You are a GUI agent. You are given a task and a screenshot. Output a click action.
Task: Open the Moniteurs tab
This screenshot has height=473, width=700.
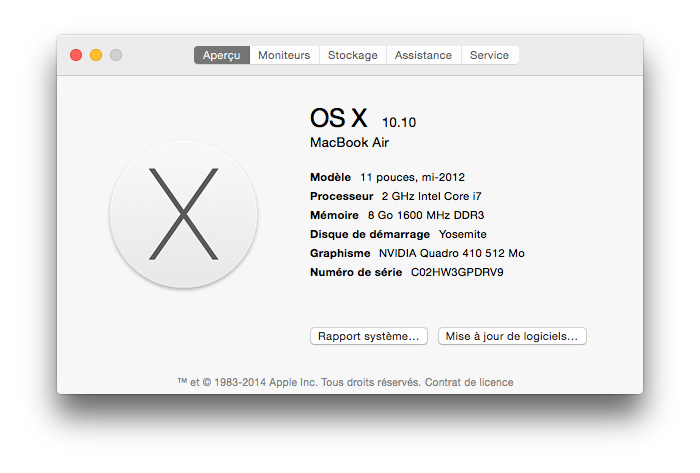(x=284, y=55)
